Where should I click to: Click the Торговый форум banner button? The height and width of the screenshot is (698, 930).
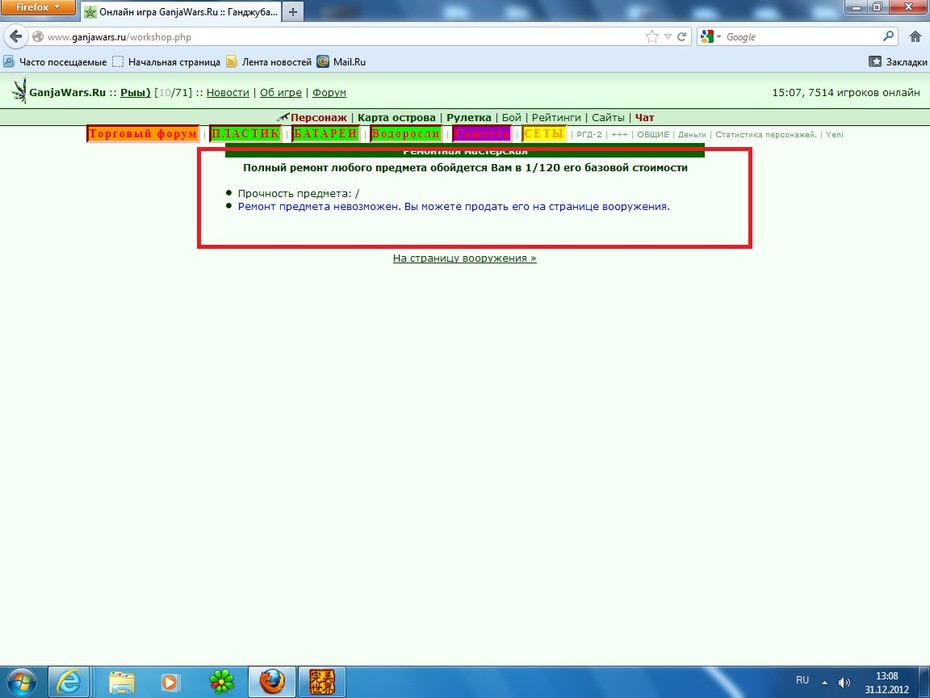pos(143,133)
